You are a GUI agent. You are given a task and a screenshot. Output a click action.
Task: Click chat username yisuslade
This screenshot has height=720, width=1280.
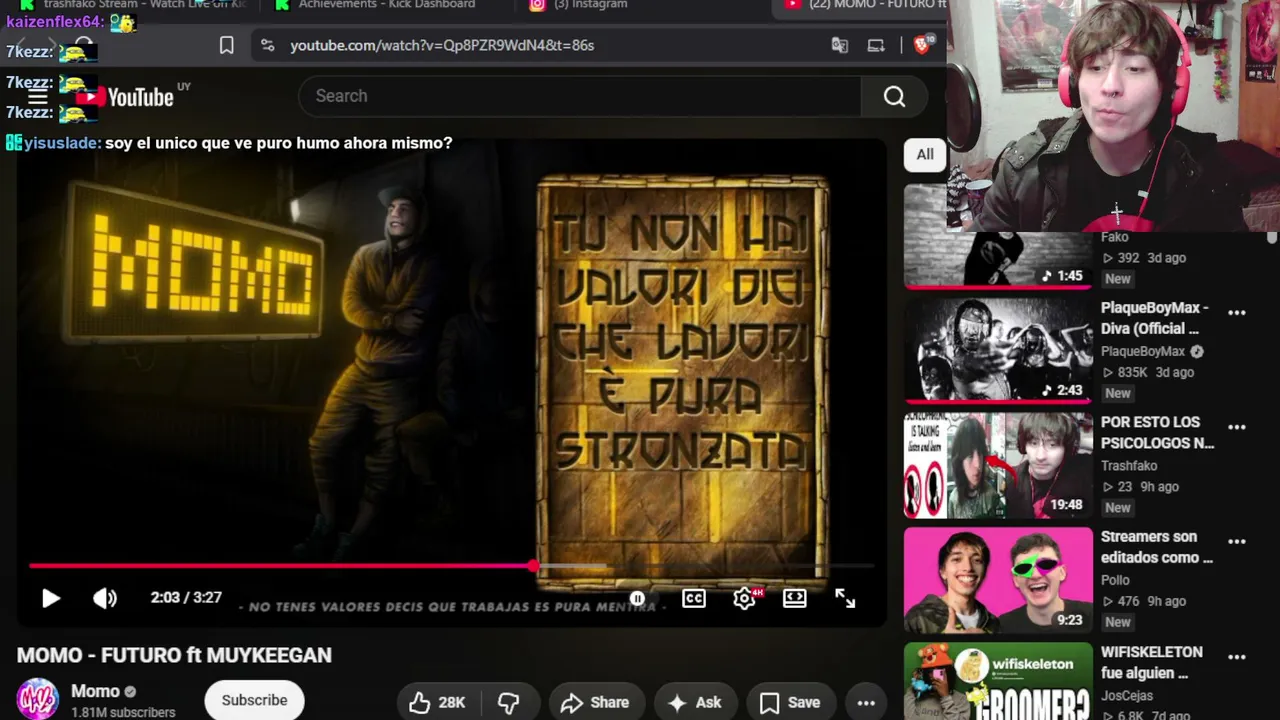point(60,143)
